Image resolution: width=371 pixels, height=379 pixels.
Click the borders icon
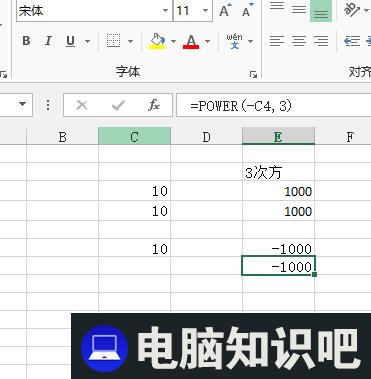113,41
